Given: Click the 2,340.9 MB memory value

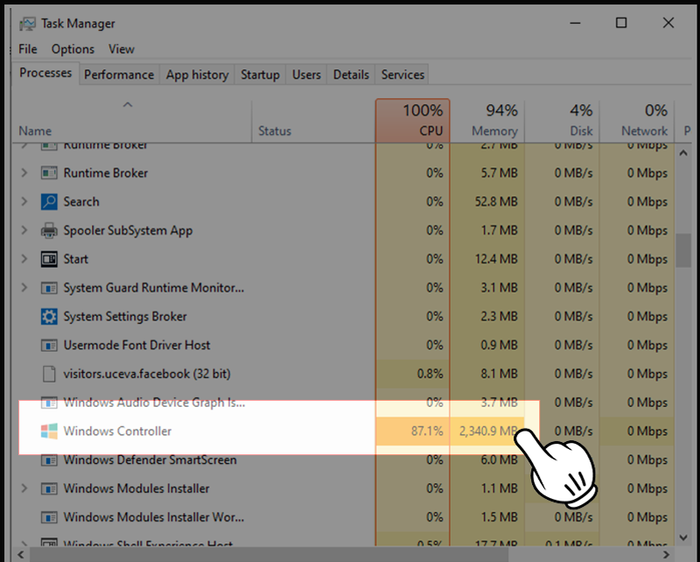Looking at the screenshot, I should tap(488, 431).
